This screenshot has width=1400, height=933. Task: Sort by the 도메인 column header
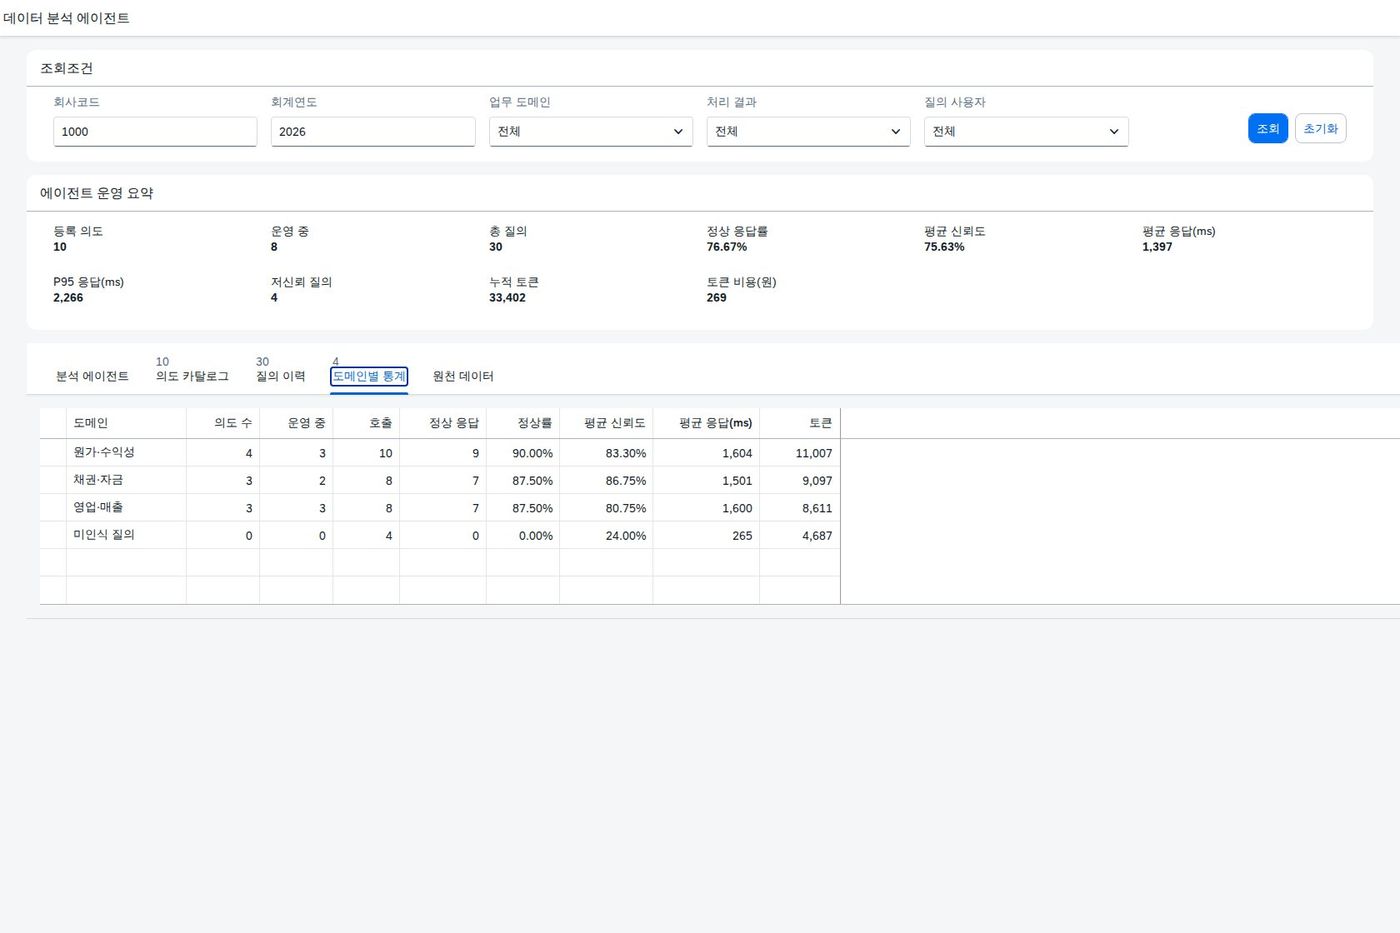point(126,423)
